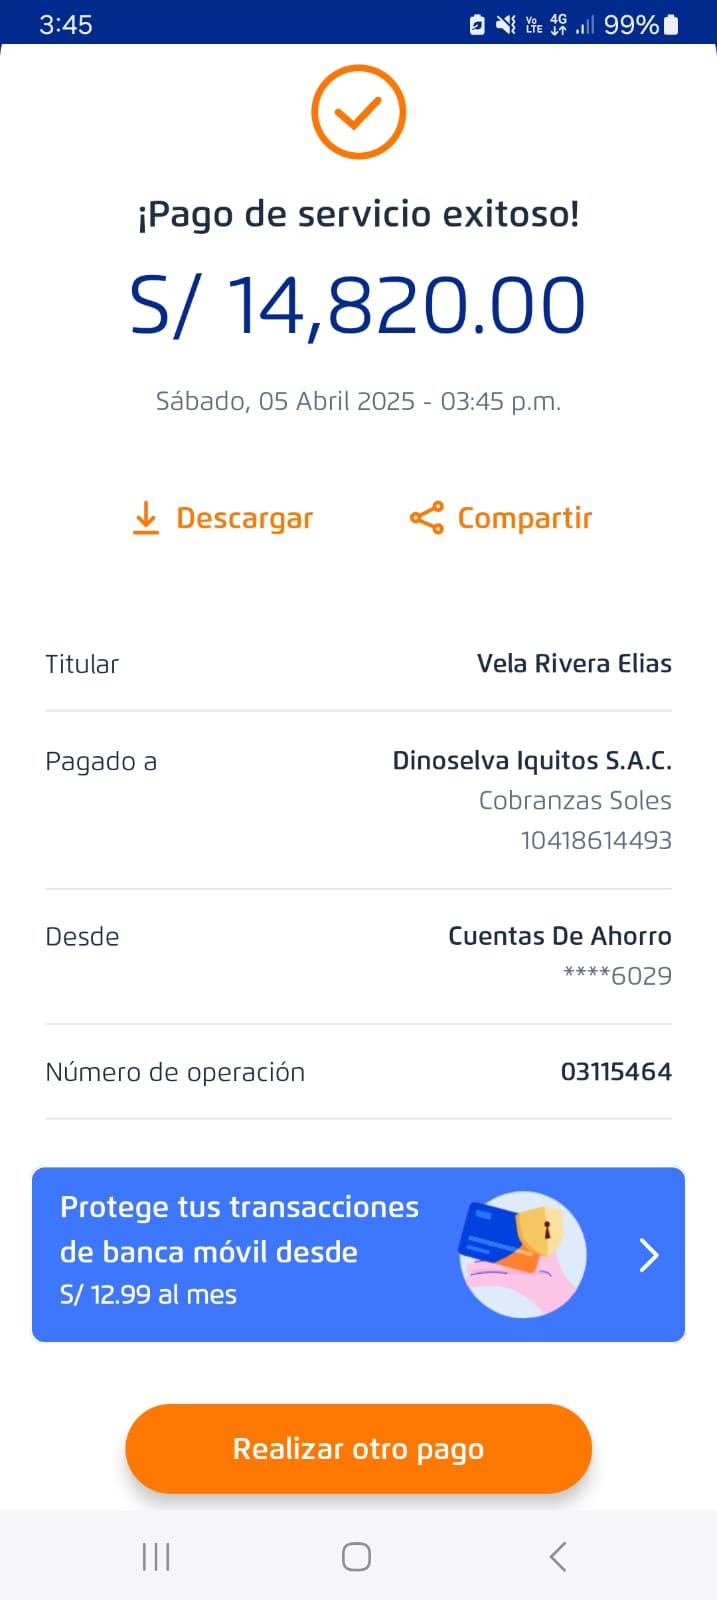Tap the download arrow icon
The image size is (717, 1600).
pos(146,518)
